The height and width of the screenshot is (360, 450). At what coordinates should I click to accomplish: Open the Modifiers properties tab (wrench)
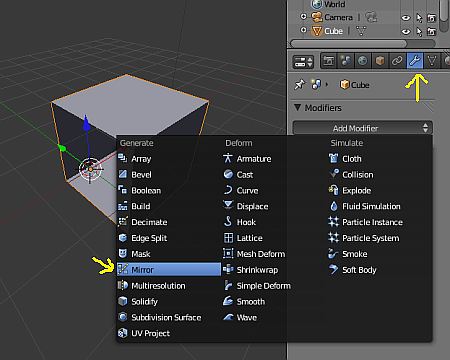coord(415,61)
